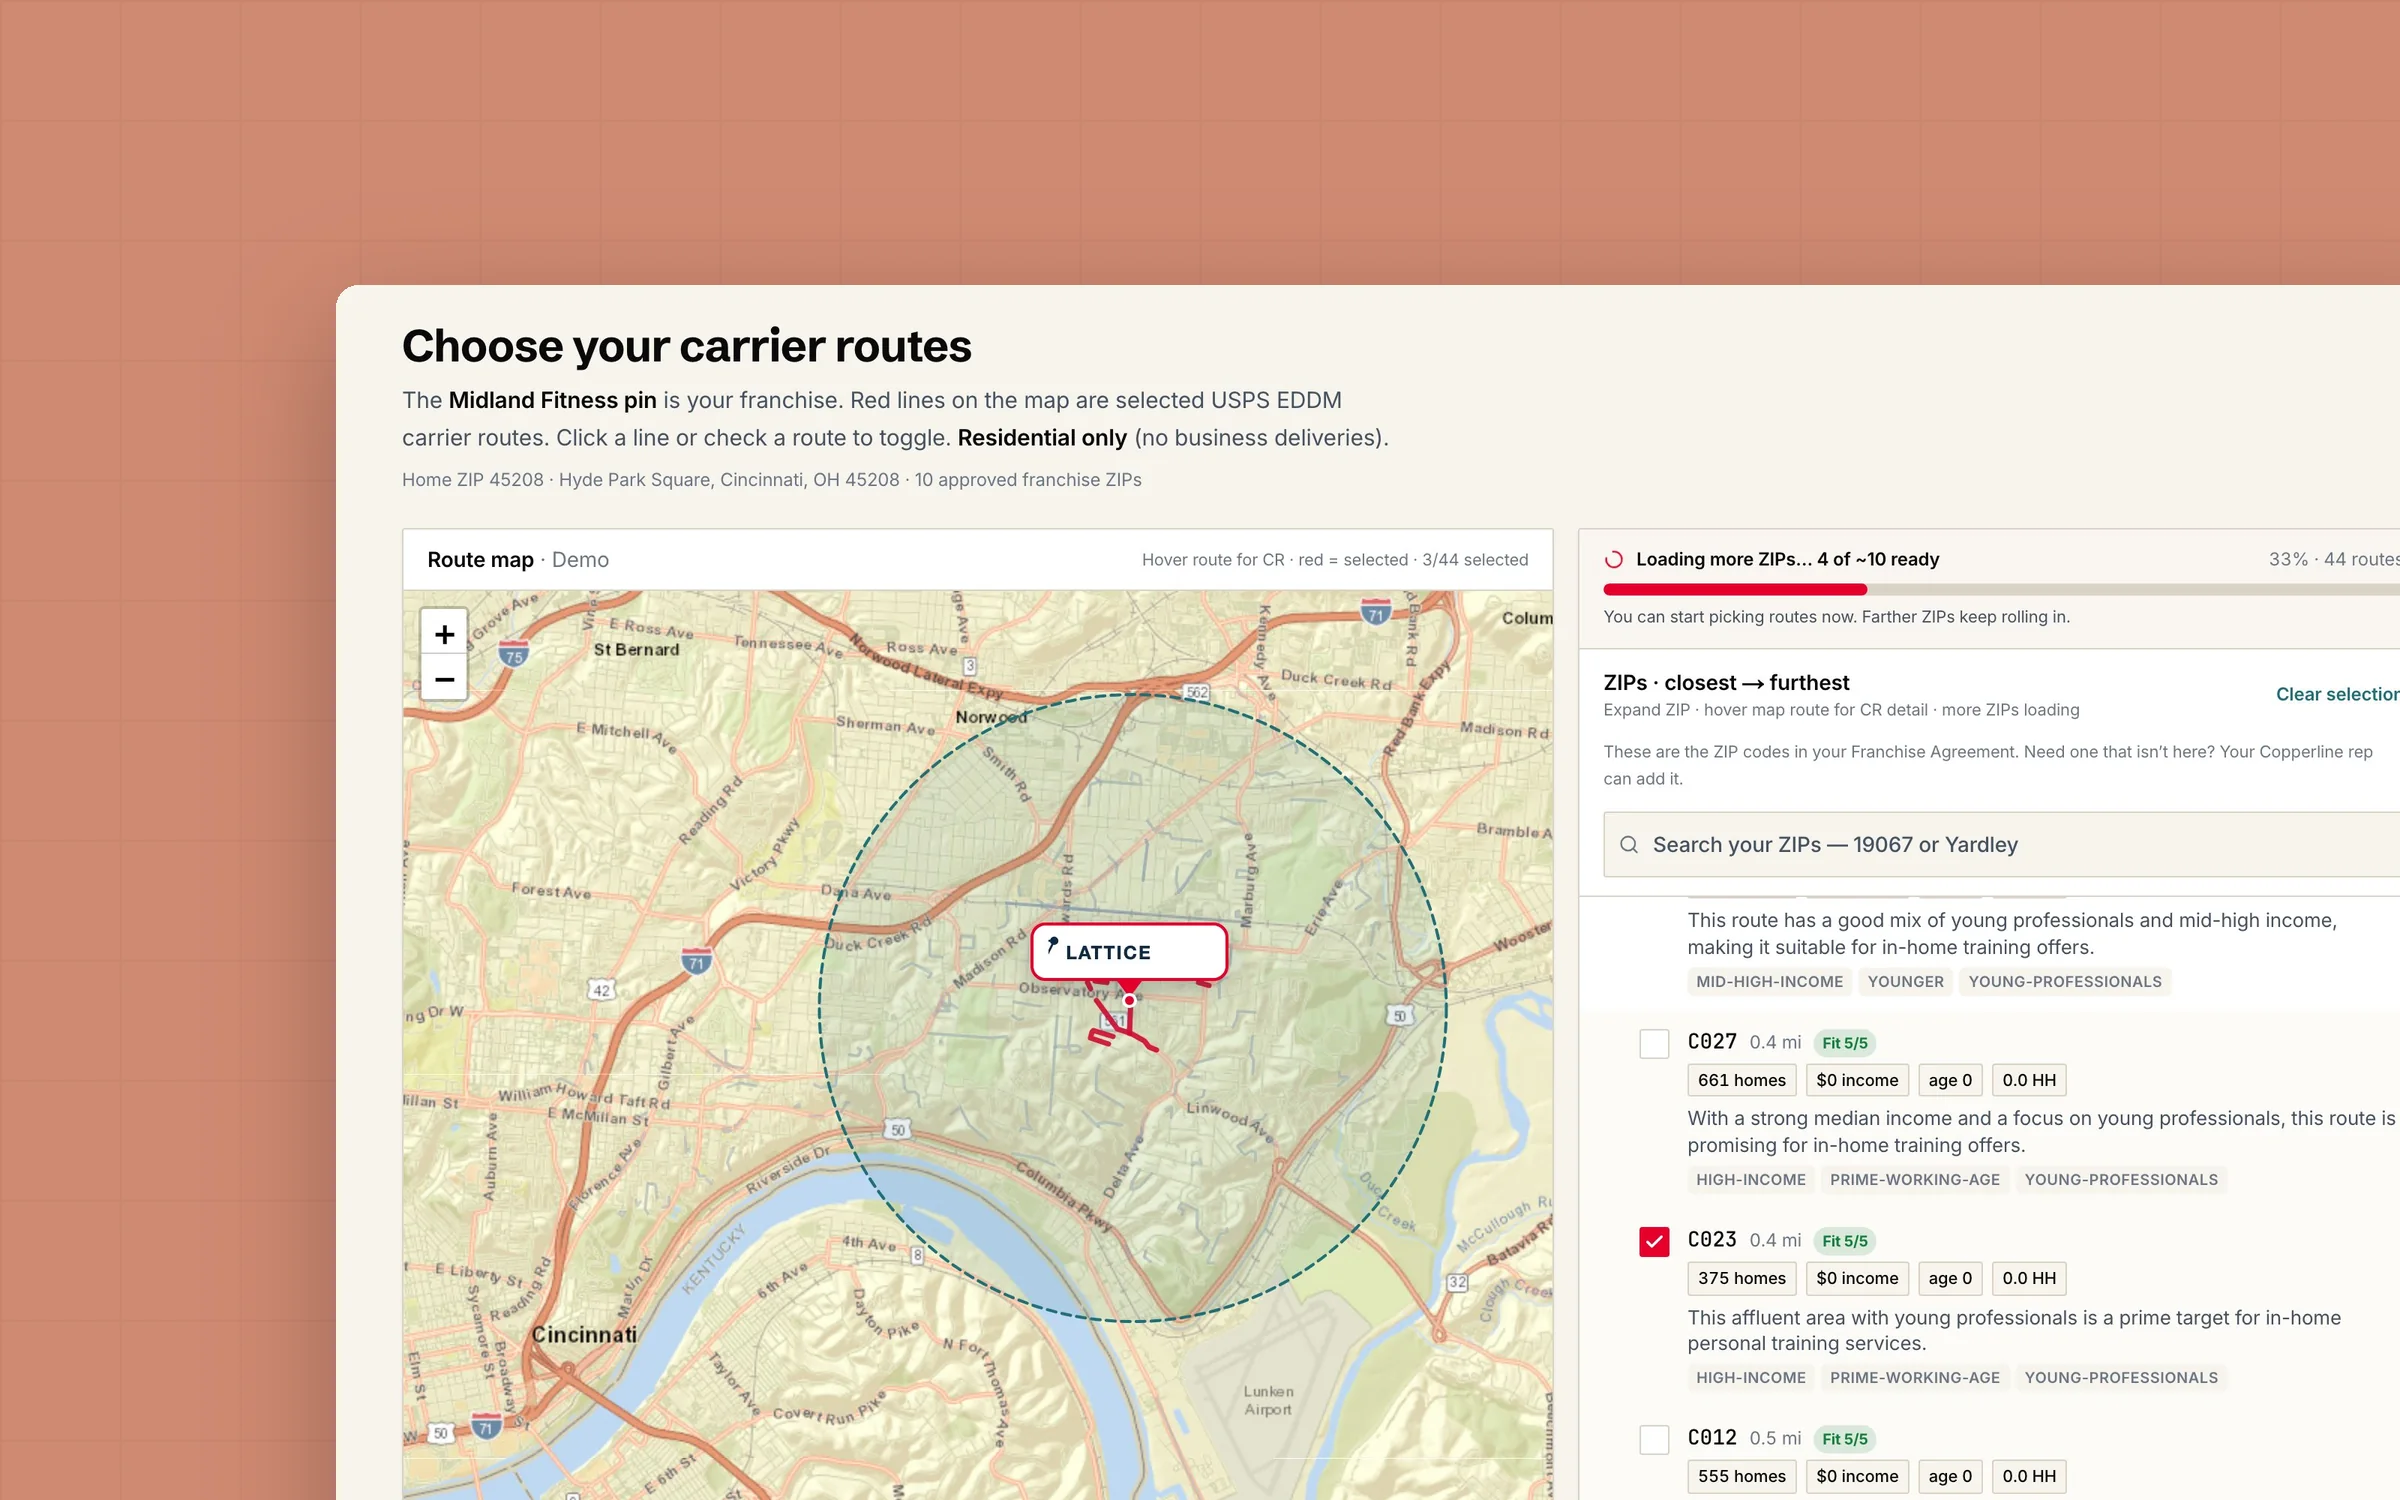Click the loading spinner icon
2400x1500 pixels.
pyautogui.click(x=1614, y=560)
